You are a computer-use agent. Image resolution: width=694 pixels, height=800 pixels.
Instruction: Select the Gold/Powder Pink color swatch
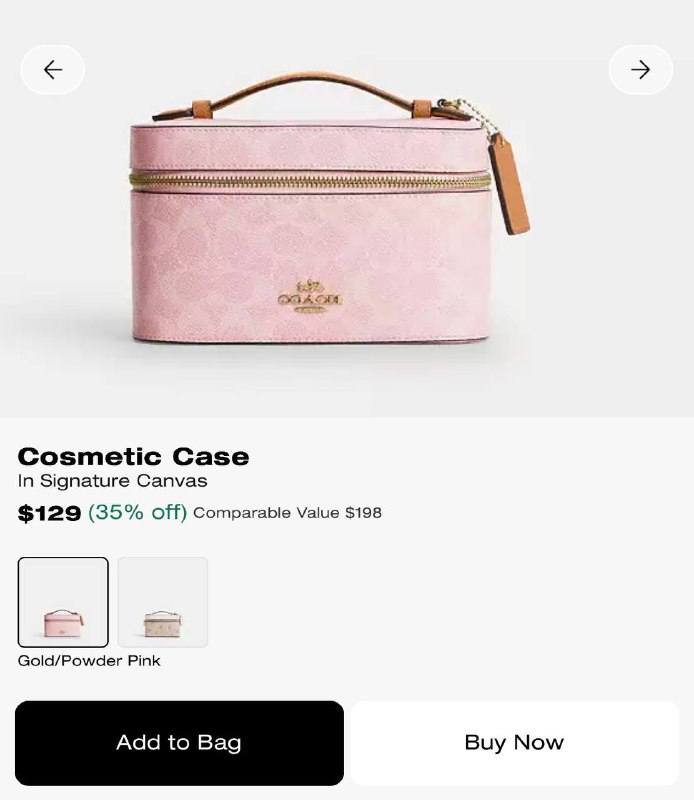[63, 602]
